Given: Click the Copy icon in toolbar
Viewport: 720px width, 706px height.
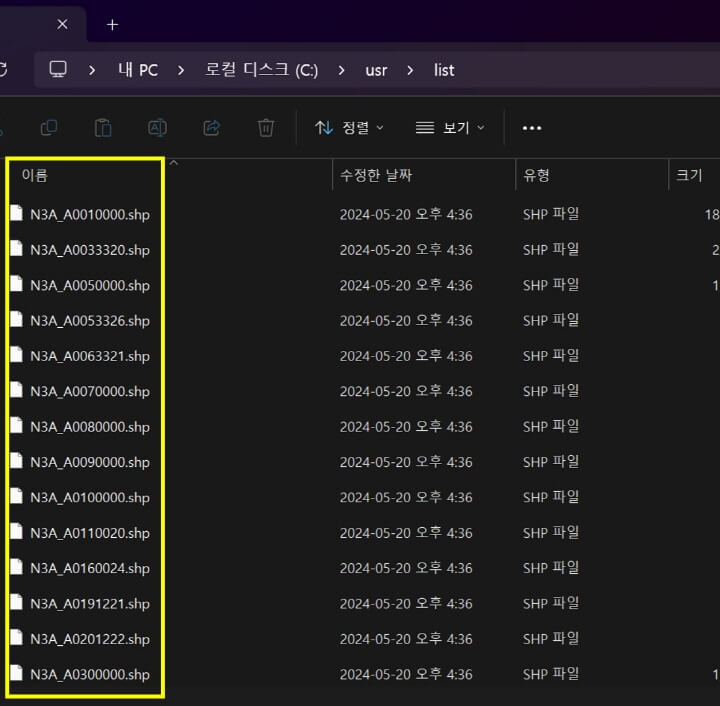Looking at the screenshot, I should pyautogui.click(x=49, y=128).
